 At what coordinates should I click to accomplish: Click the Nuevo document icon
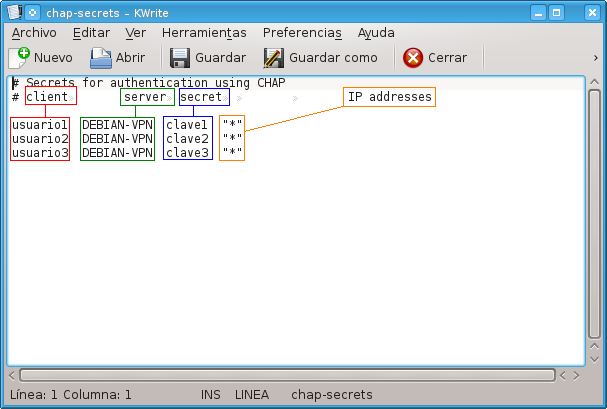(19, 58)
